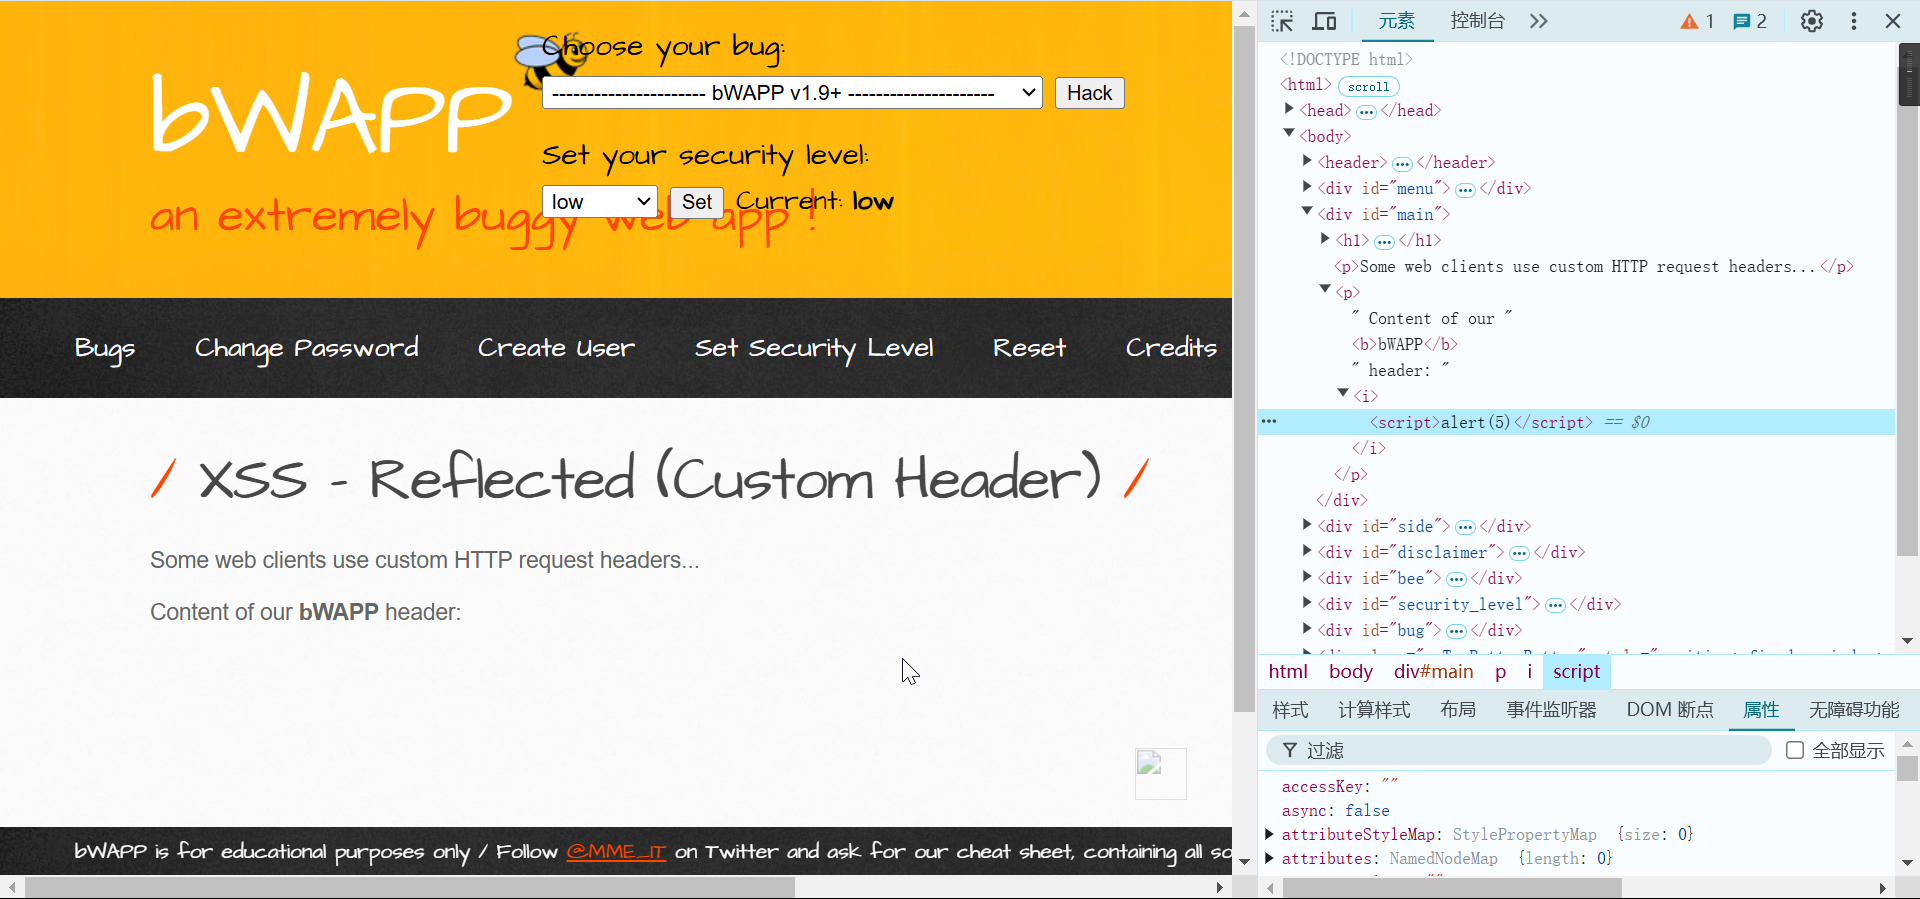Image resolution: width=1920 pixels, height=899 pixels.
Task: Open the @MME_IT Twitter link
Action: pos(616,852)
